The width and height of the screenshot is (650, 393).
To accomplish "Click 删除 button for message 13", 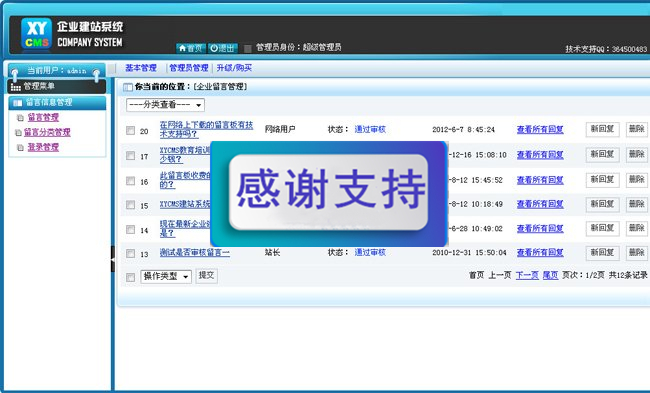I will coord(637,253).
